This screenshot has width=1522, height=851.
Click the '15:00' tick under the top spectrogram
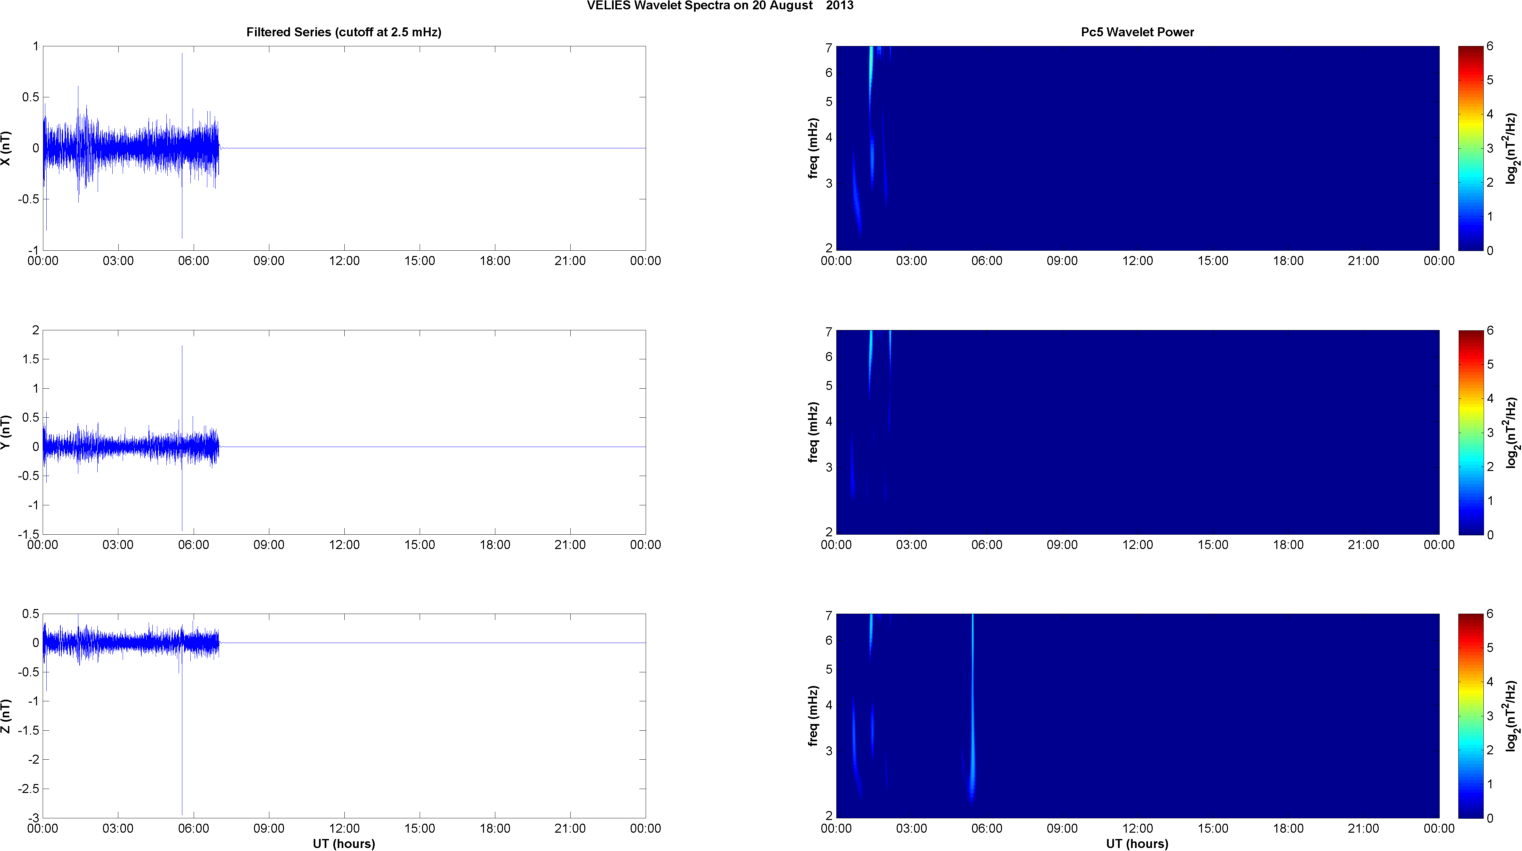(1213, 261)
